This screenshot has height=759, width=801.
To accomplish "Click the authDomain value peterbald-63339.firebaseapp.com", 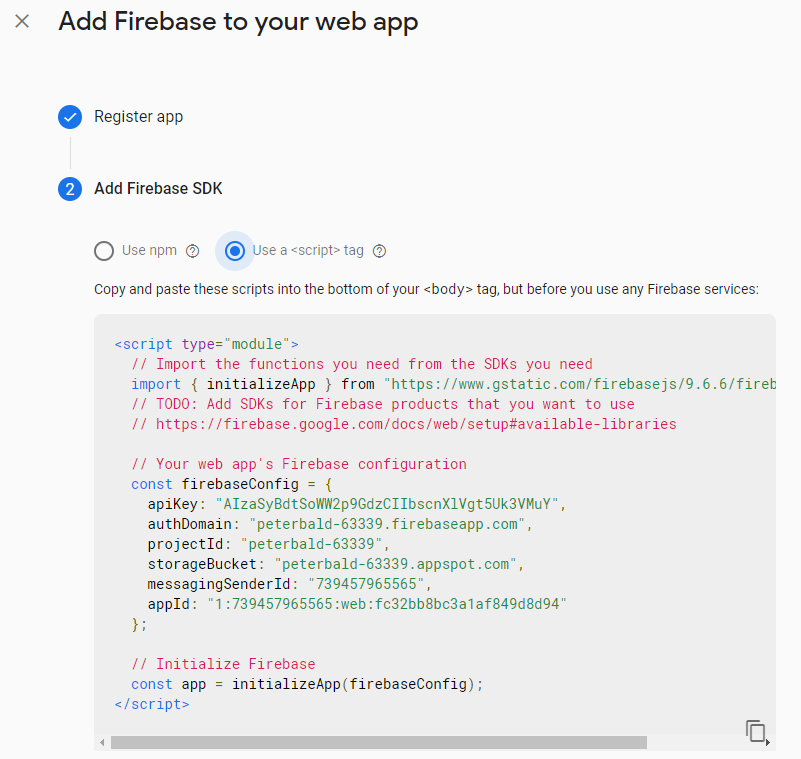I will pos(387,524).
